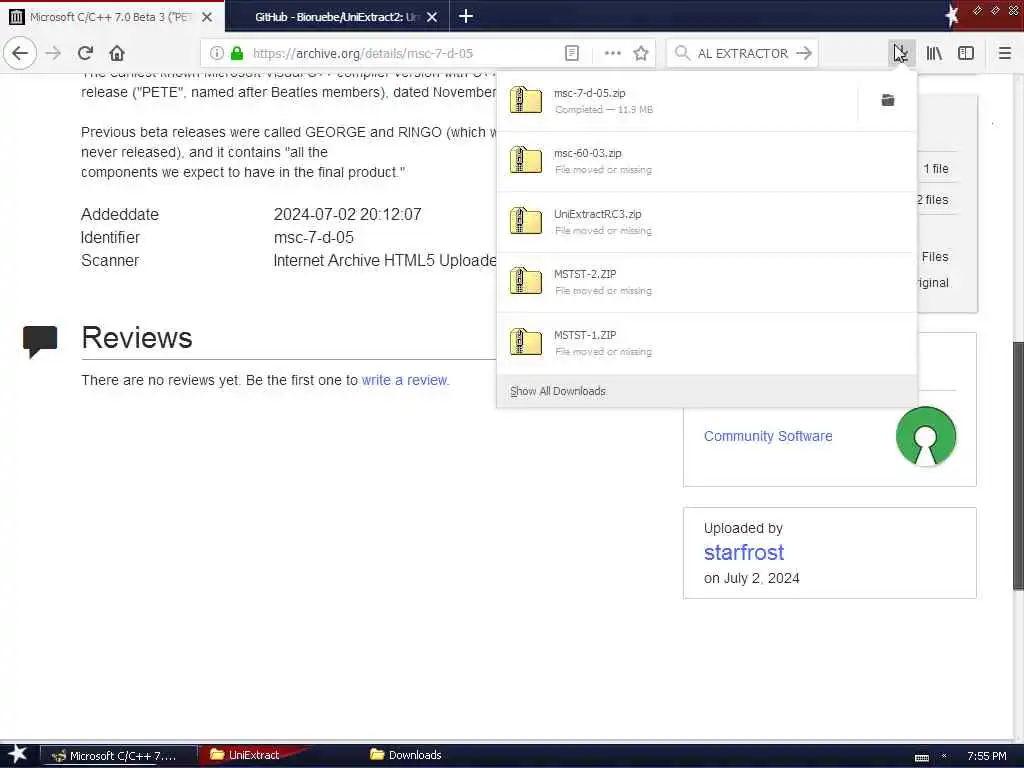Click the search magnifier icon
This screenshot has height=768, width=1024.
(x=682, y=53)
